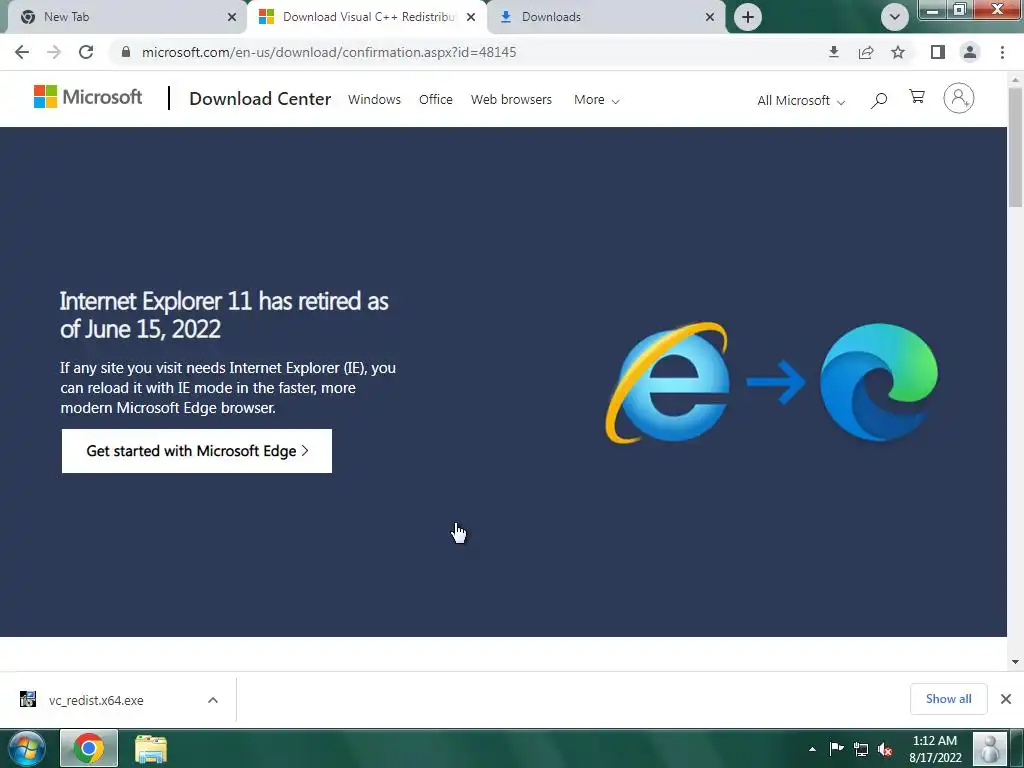Viewport: 1024px width, 768px height.
Task: Click the address bar URL
Action: point(328,52)
